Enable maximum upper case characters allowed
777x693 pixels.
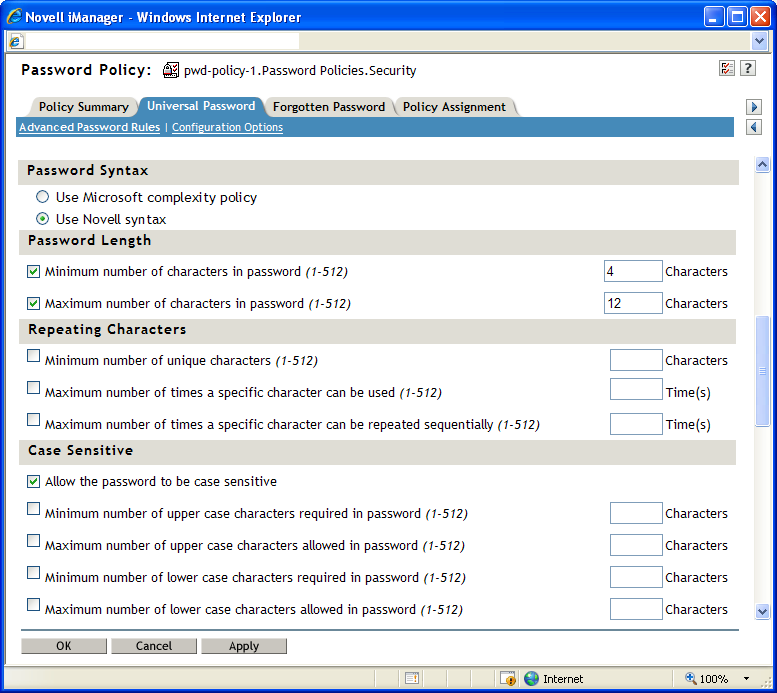click(33, 540)
